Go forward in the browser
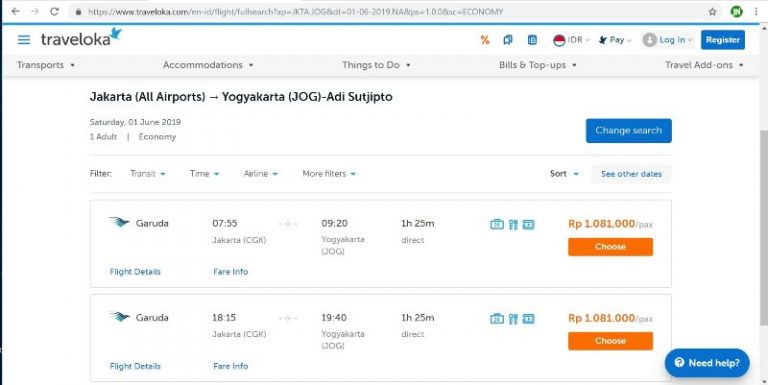This screenshot has height=385, width=768. coord(35,11)
